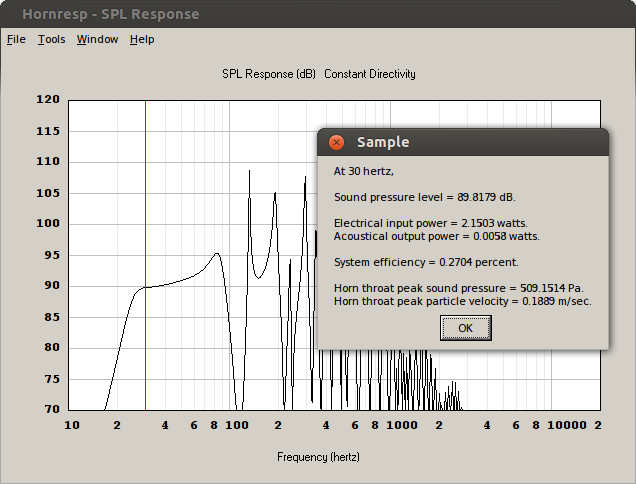Open the Help menu
Image resolution: width=636 pixels, height=484 pixels.
tap(142, 39)
